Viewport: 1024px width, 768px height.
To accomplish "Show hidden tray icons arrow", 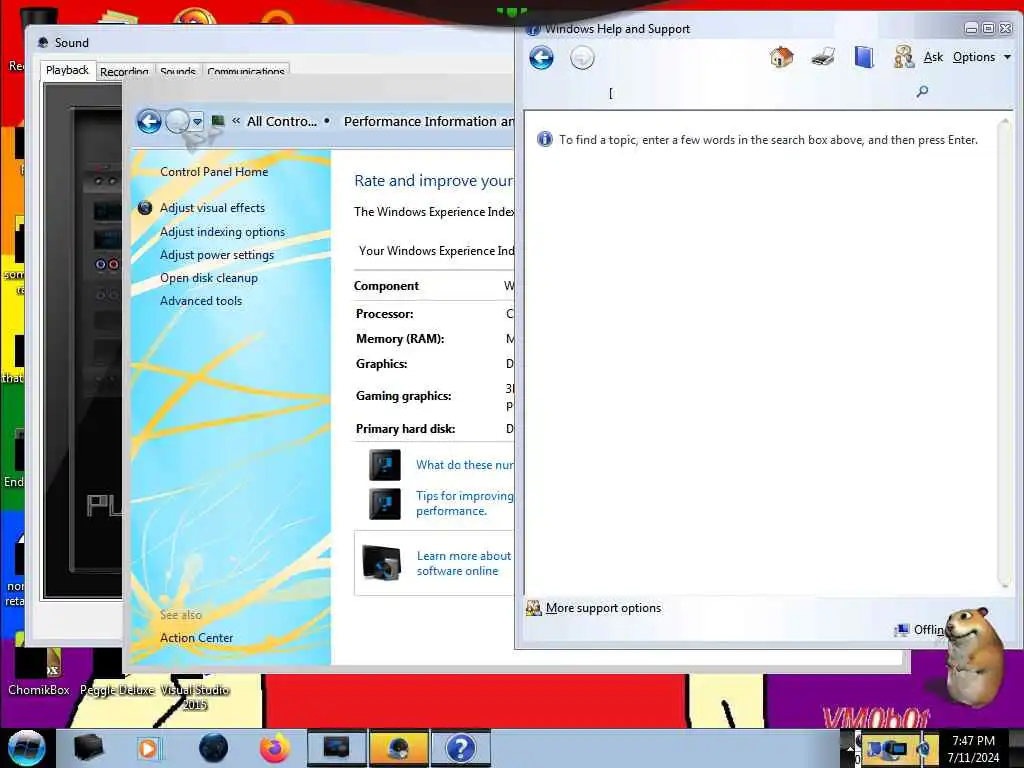I will (x=850, y=748).
